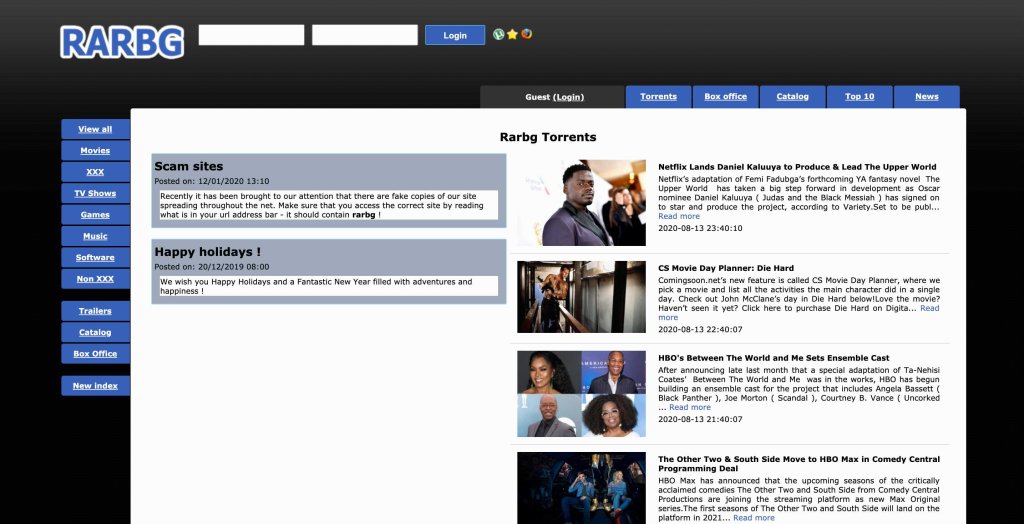Click the yellow star bookmark icon
The height and width of the screenshot is (524, 1024).
(x=513, y=34)
